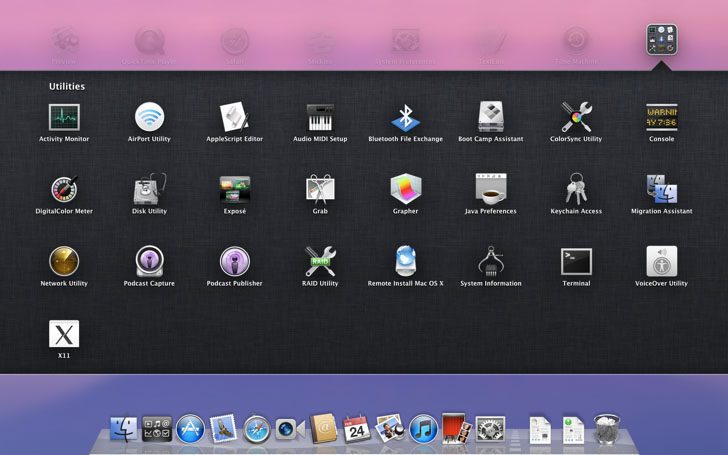Launch iPhoto from the Dock
This screenshot has width=728, height=455.
(x=390, y=428)
